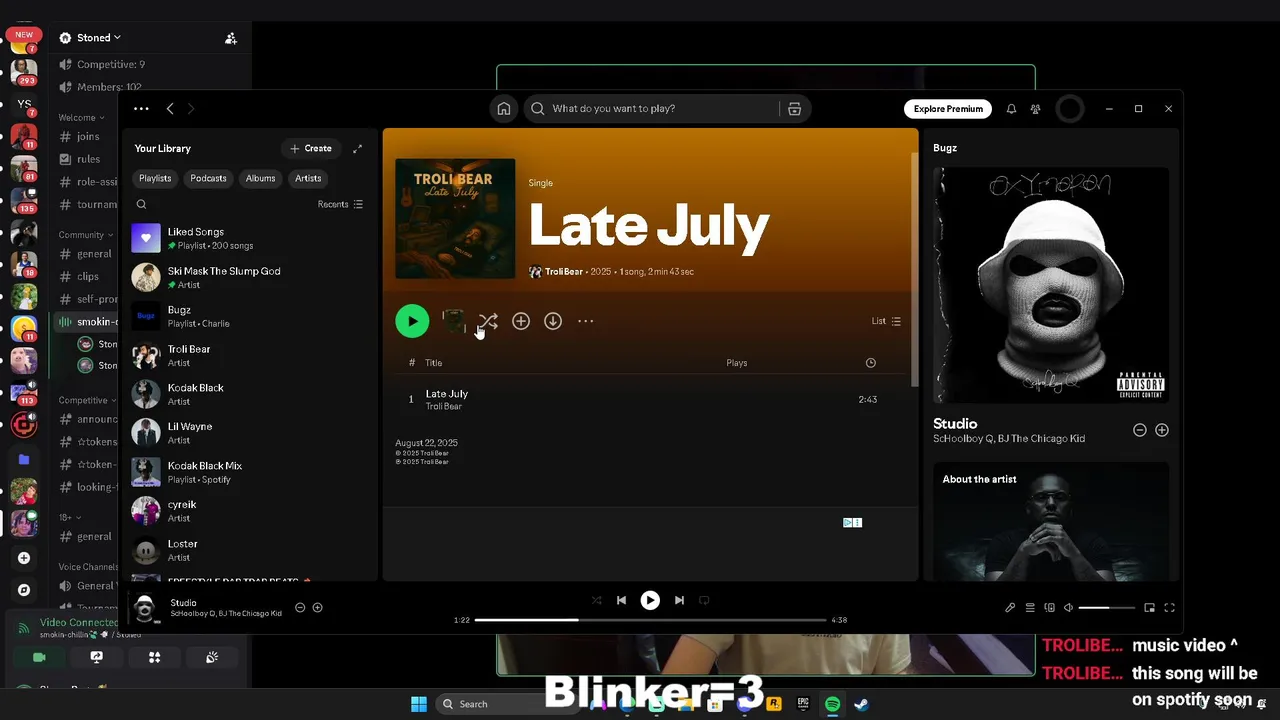Add Late July to your library

tap(521, 321)
